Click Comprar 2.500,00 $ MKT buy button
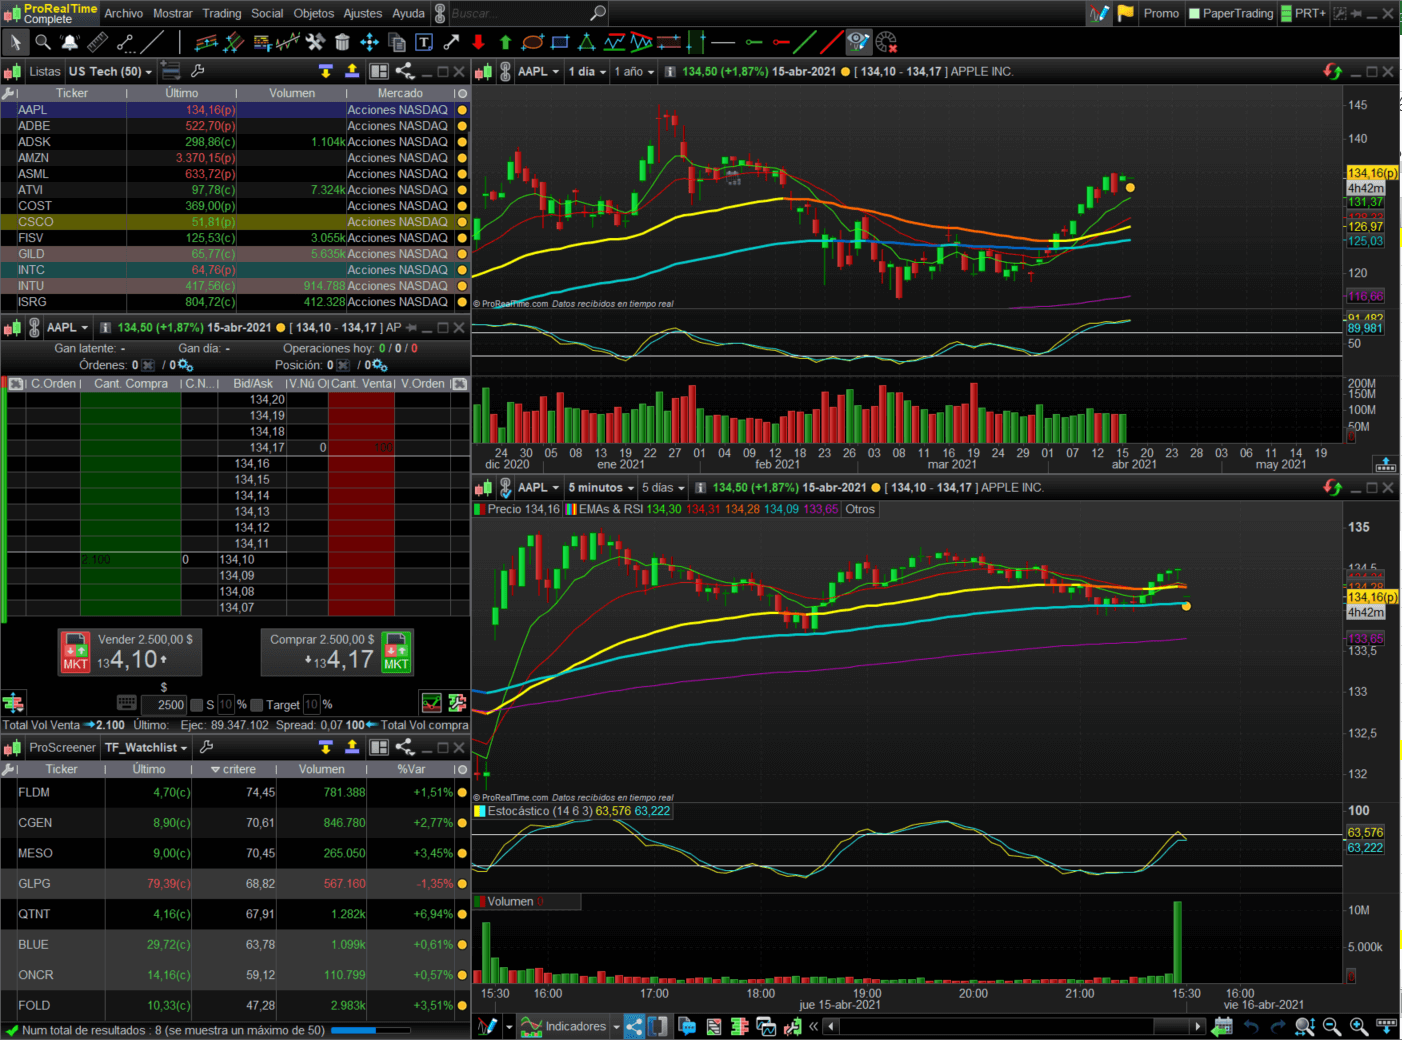 point(337,652)
